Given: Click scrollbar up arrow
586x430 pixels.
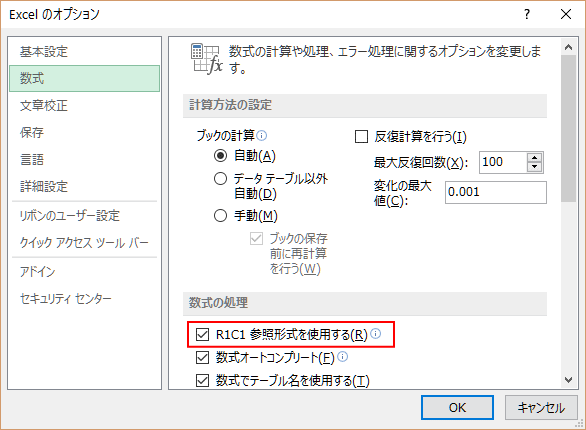Looking at the screenshot, I should tap(568, 47).
